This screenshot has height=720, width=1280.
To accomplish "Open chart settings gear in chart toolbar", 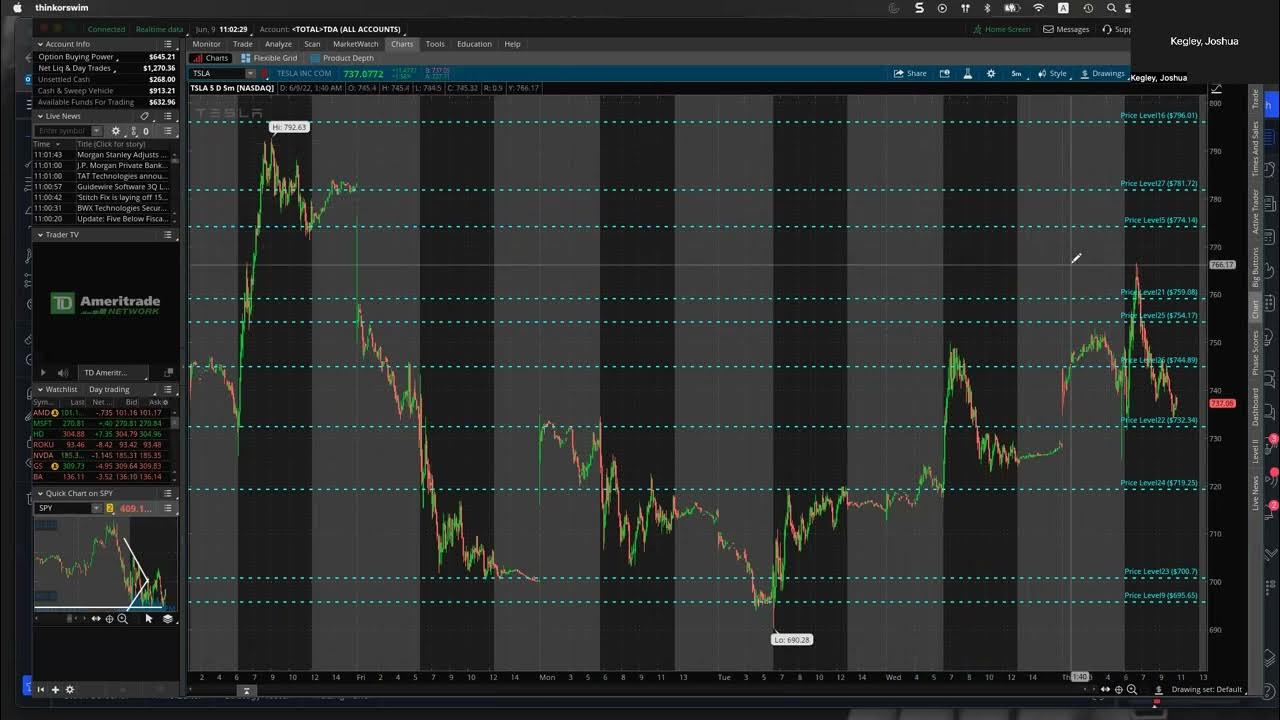I will [991, 73].
